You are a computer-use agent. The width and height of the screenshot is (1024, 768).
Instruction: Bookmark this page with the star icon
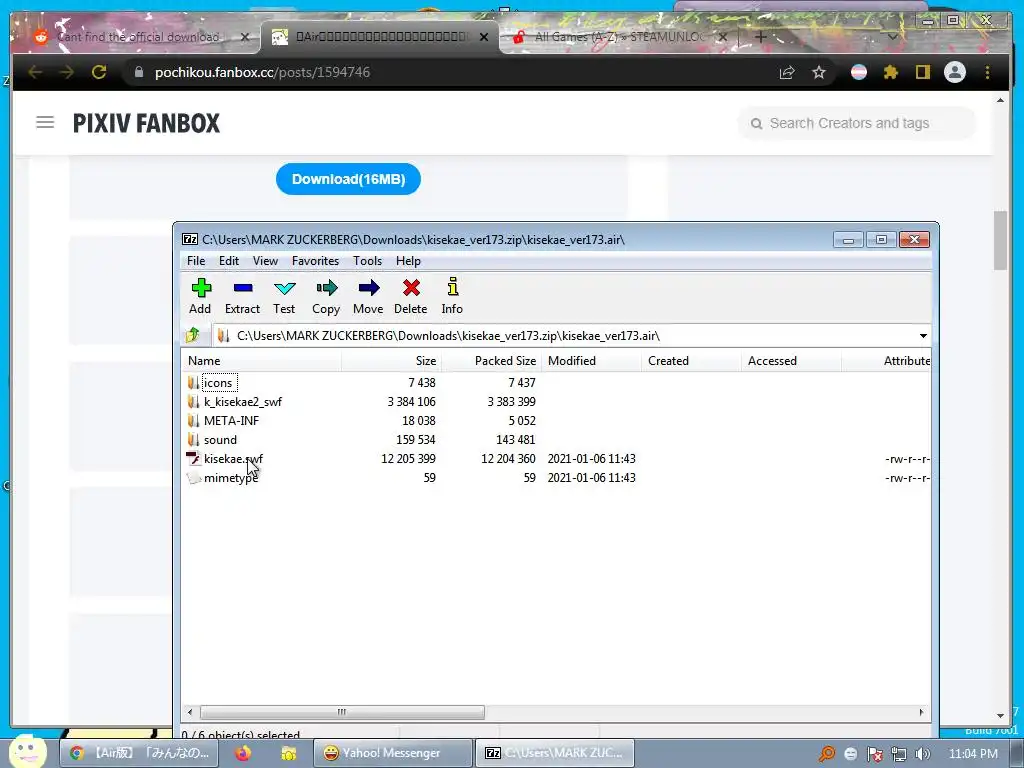tap(819, 72)
